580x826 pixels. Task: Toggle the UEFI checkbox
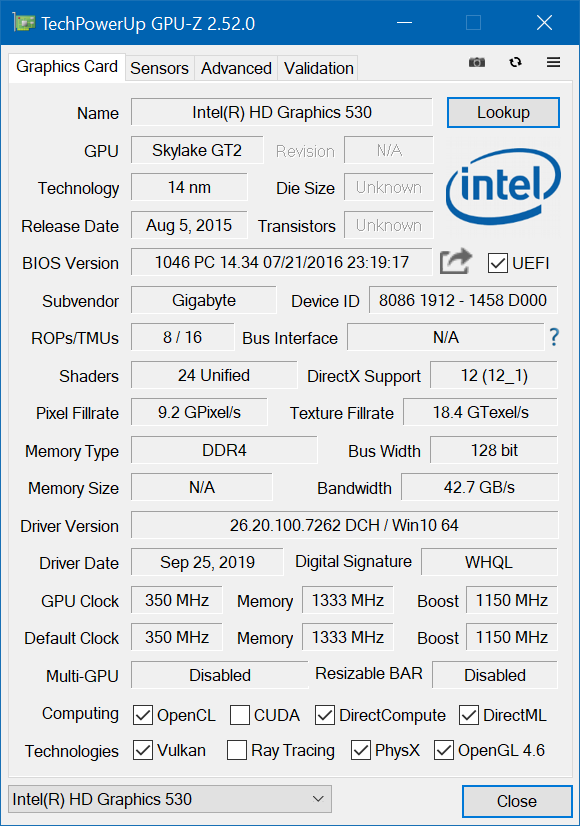point(498,262)
